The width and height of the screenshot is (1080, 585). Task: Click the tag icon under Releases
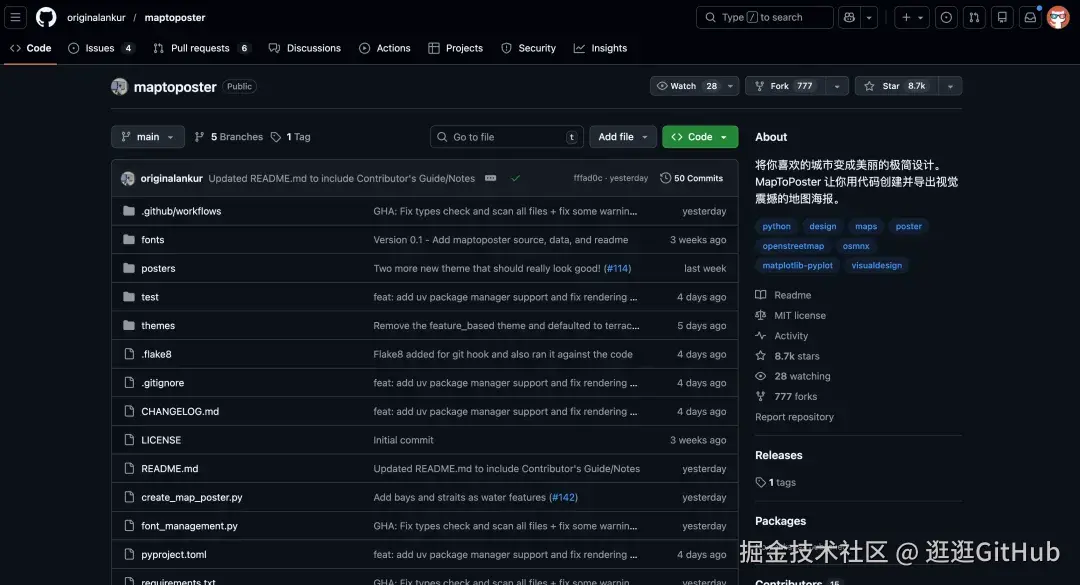point(760,482)
